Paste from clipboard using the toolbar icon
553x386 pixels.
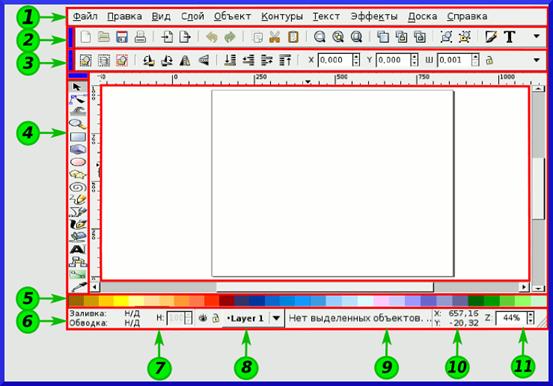(293, 37)
